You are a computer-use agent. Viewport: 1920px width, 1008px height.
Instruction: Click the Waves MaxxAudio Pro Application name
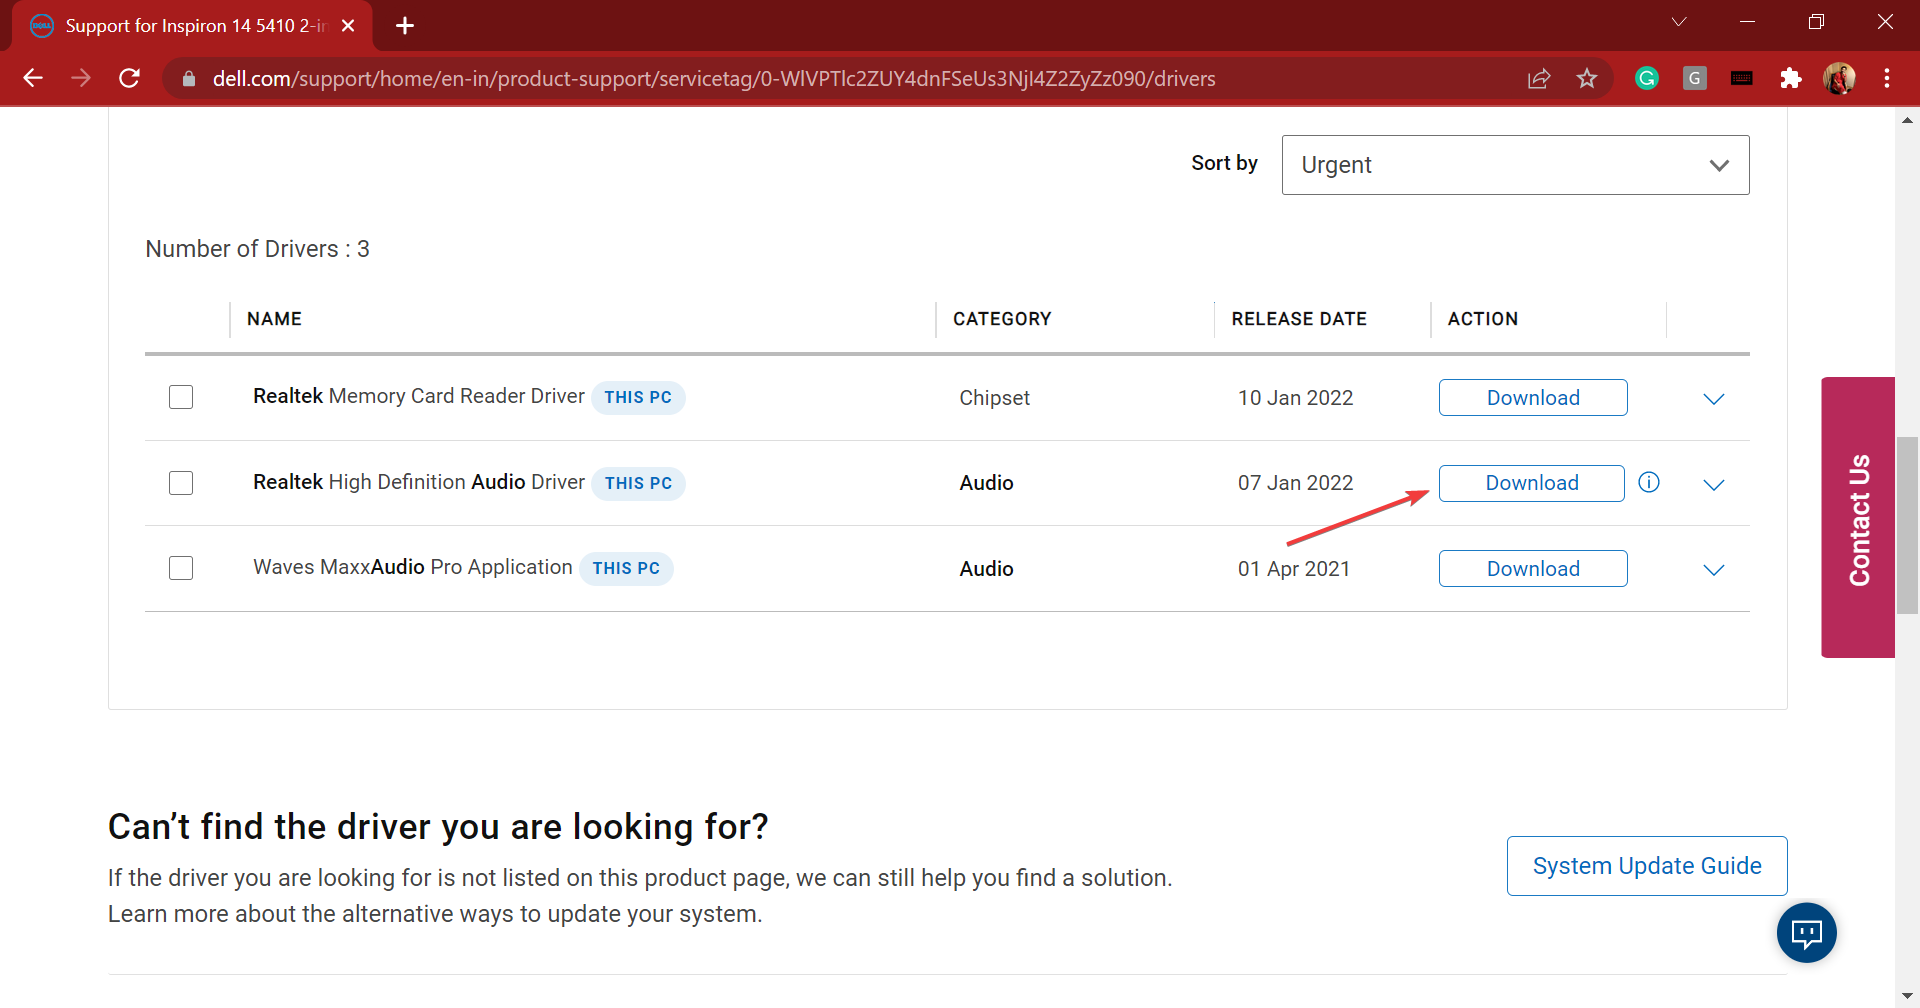tap(413, 567)
